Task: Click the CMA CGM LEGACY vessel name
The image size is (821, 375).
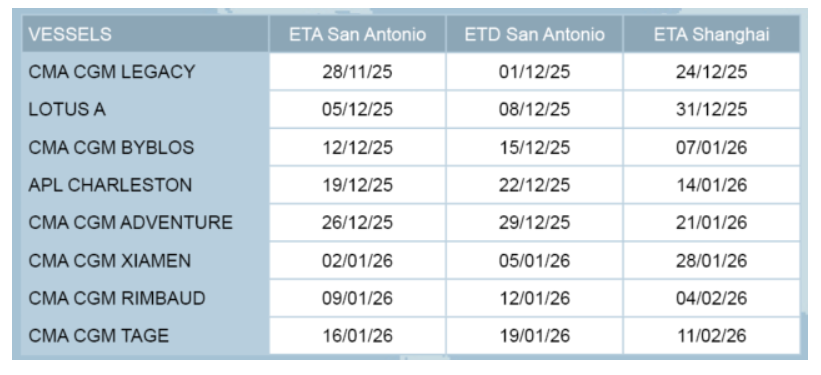Action: coord(112,72)
